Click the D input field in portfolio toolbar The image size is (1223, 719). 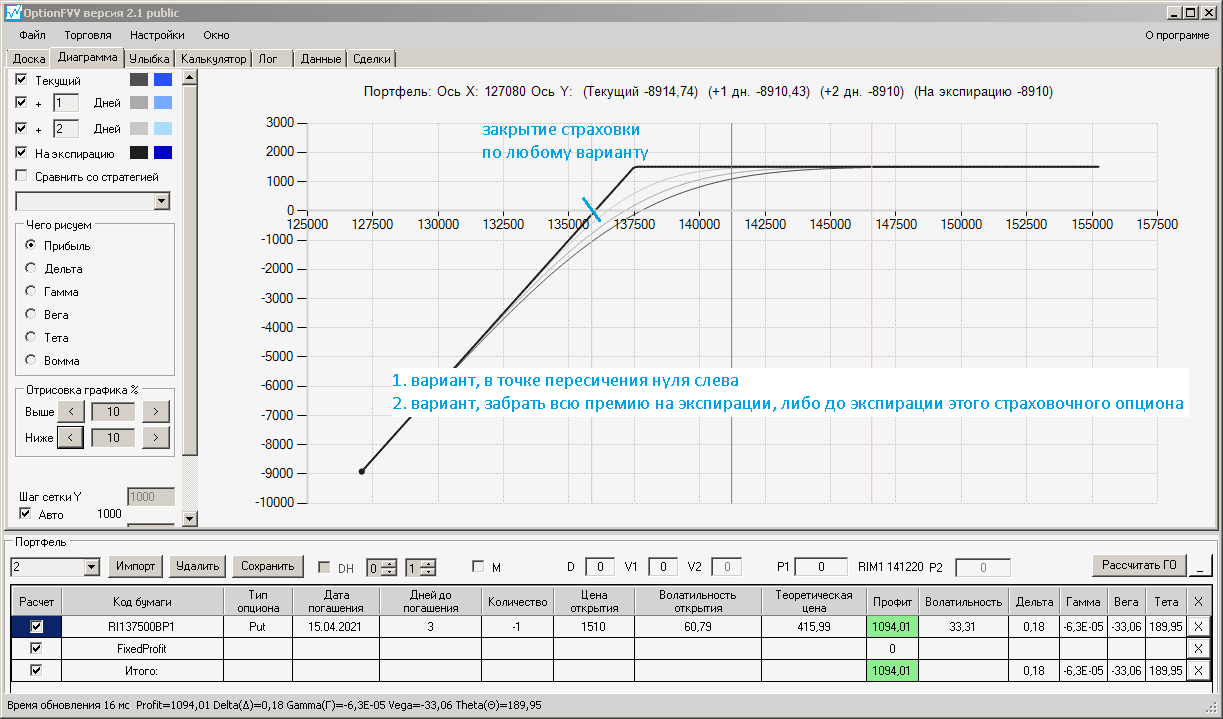[x=600, y=567]
